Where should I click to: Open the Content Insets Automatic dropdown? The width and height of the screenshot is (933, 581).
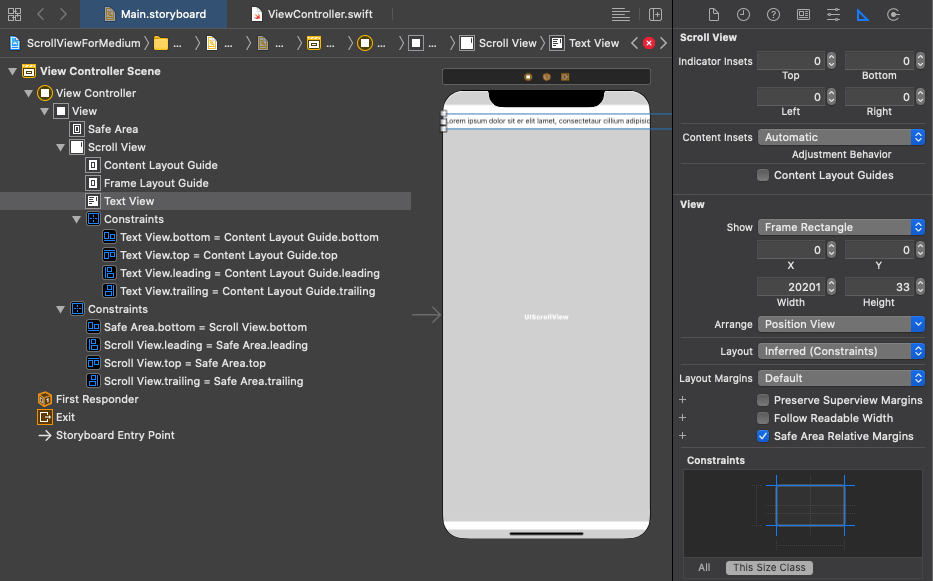point(840,137)
